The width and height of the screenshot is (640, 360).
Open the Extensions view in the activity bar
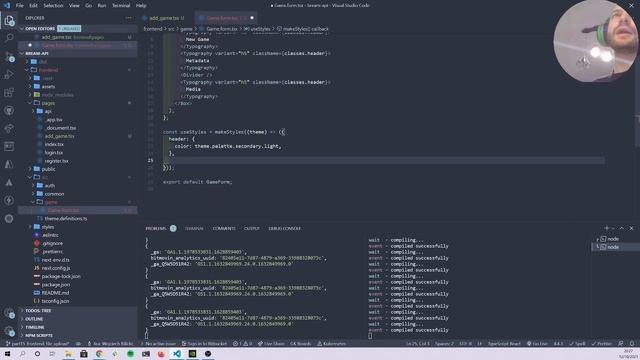[x=9, y=92]
